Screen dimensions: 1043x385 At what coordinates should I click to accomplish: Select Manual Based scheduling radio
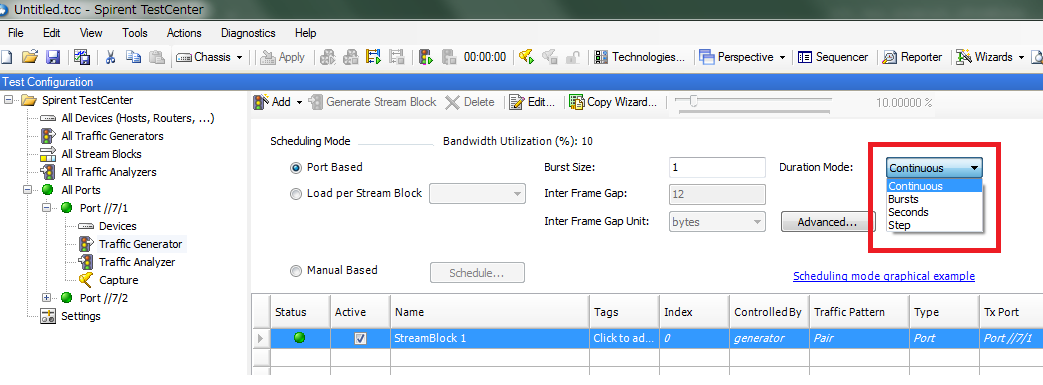pos(295,271)
